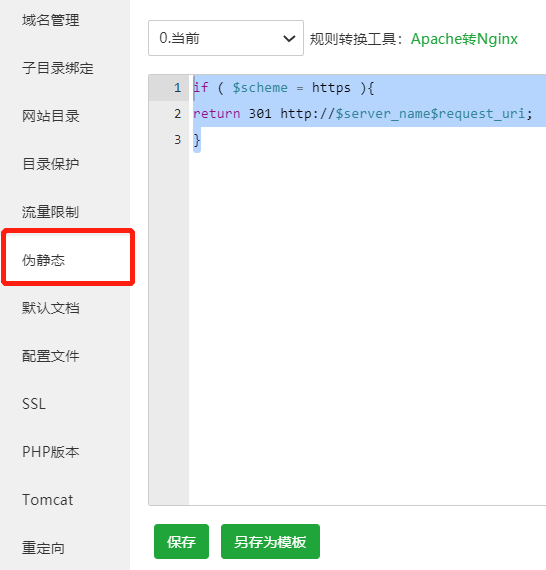This screenshot has height=570, width=546.
Task: Click 另存为模板 button
Action: (270, 541)
